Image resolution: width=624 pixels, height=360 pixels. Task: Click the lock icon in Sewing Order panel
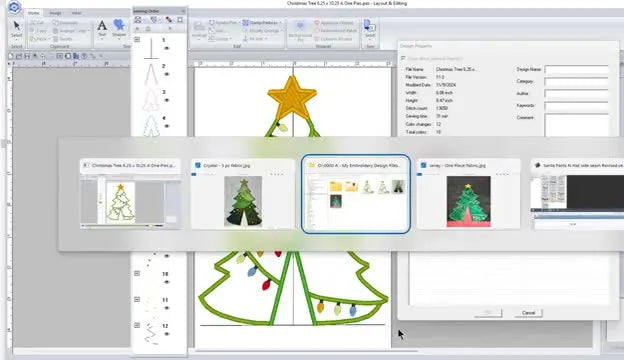click(x=148, y=29)
